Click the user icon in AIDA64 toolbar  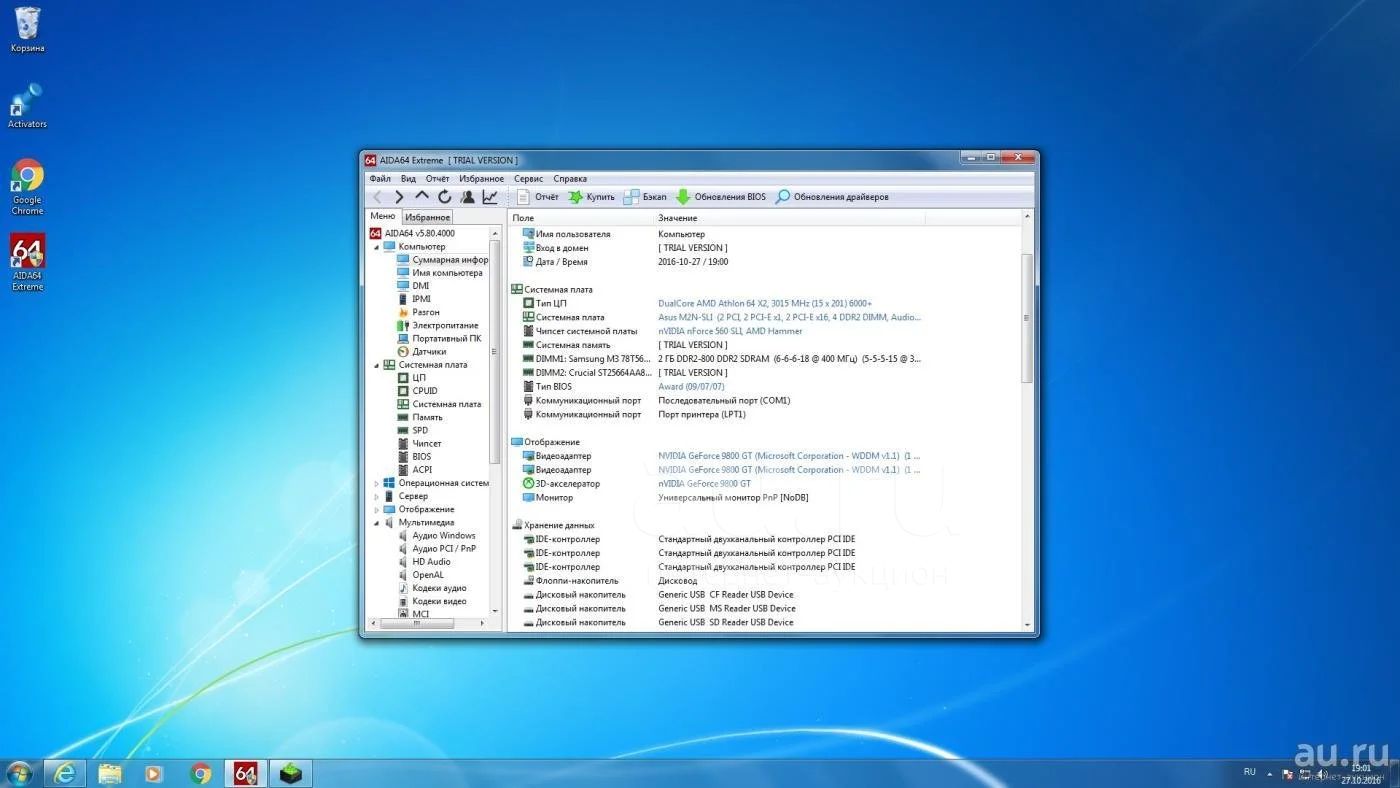pyautogui.click(x=467, y=197)
